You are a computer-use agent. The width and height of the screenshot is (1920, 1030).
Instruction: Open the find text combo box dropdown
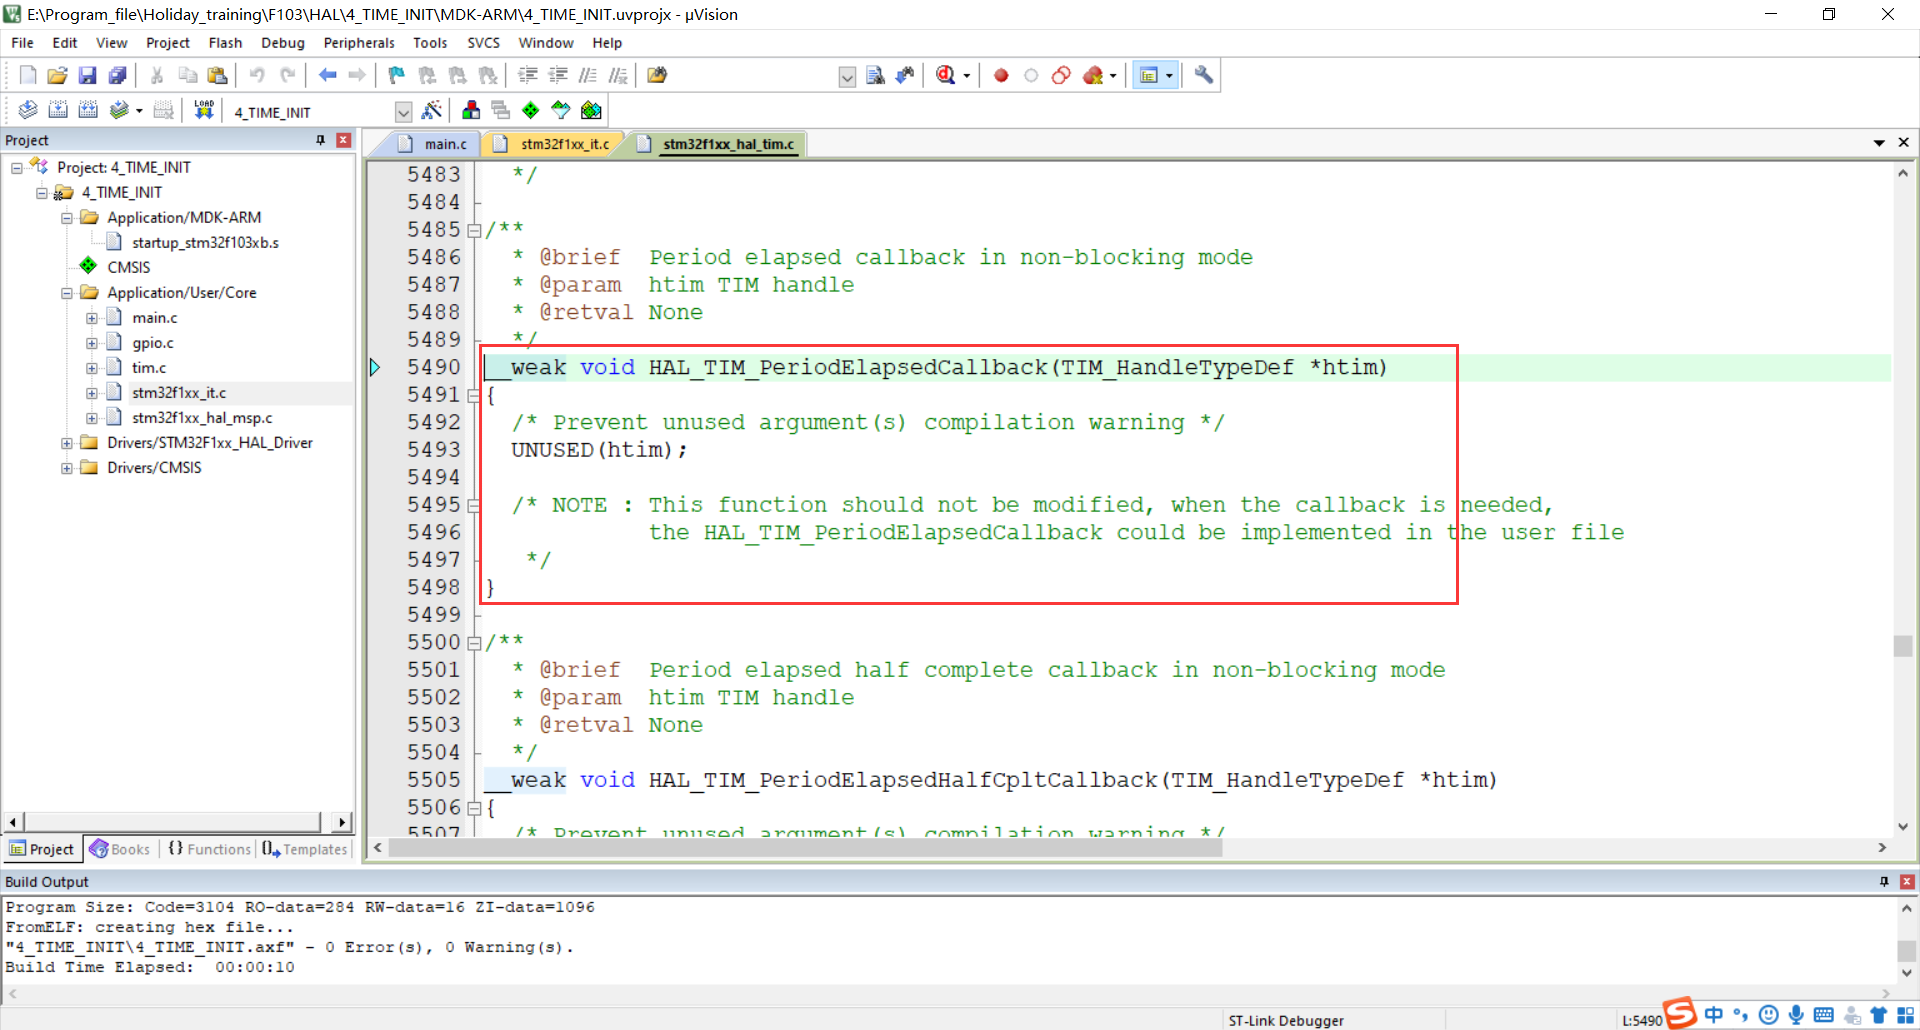coord(847,77)
